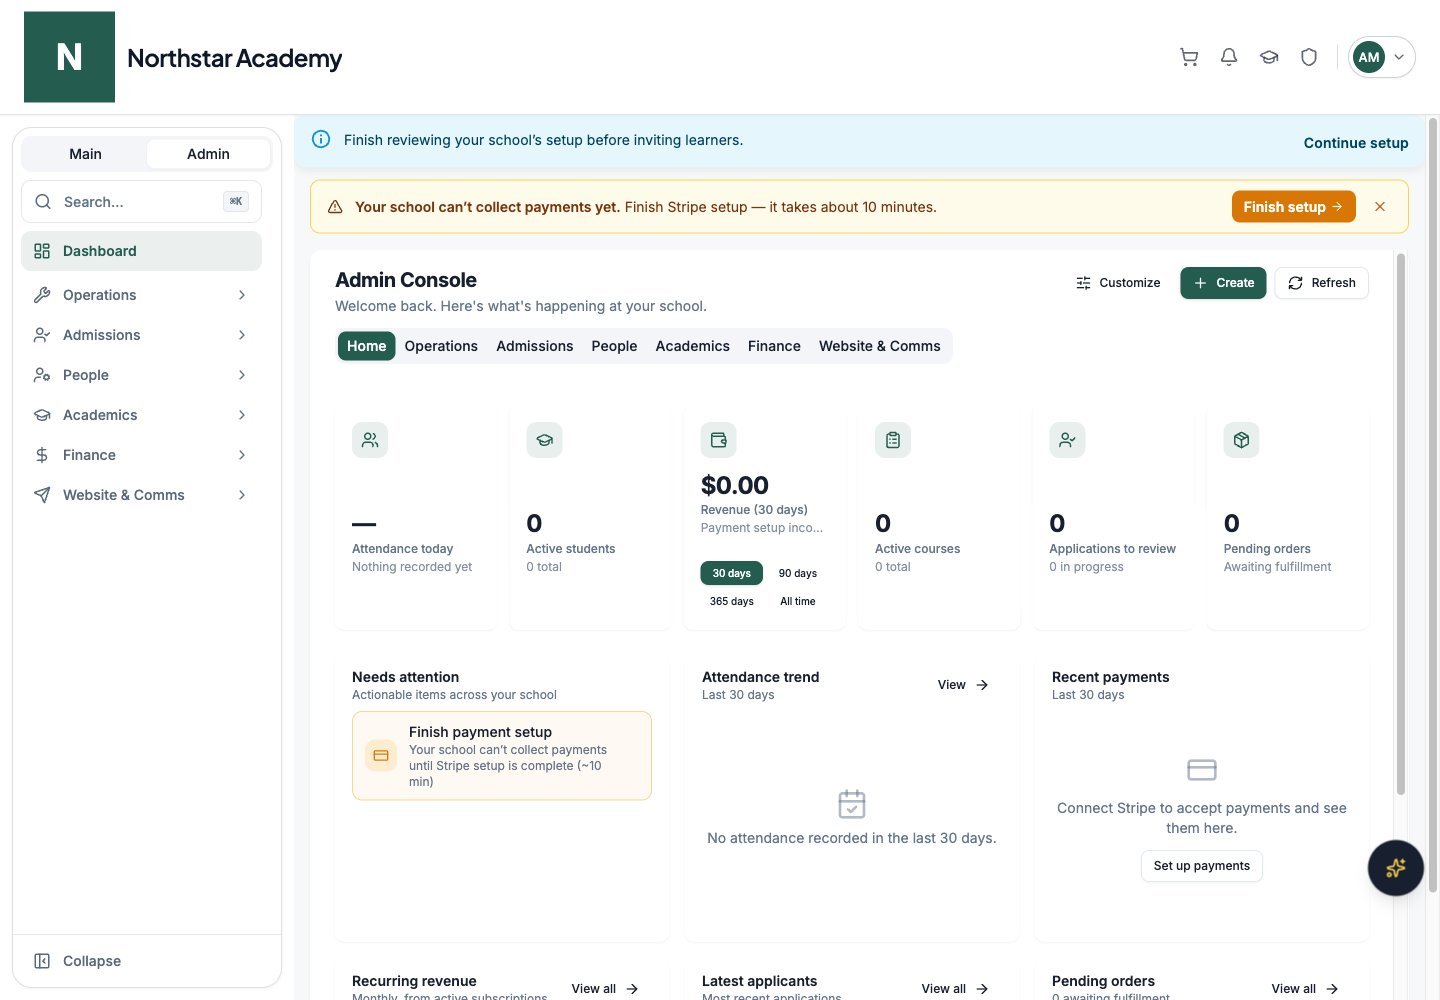Dismiss the Stripe payment warning banner
This screenshot has width=1440, height=1000.
point(1380,207)
